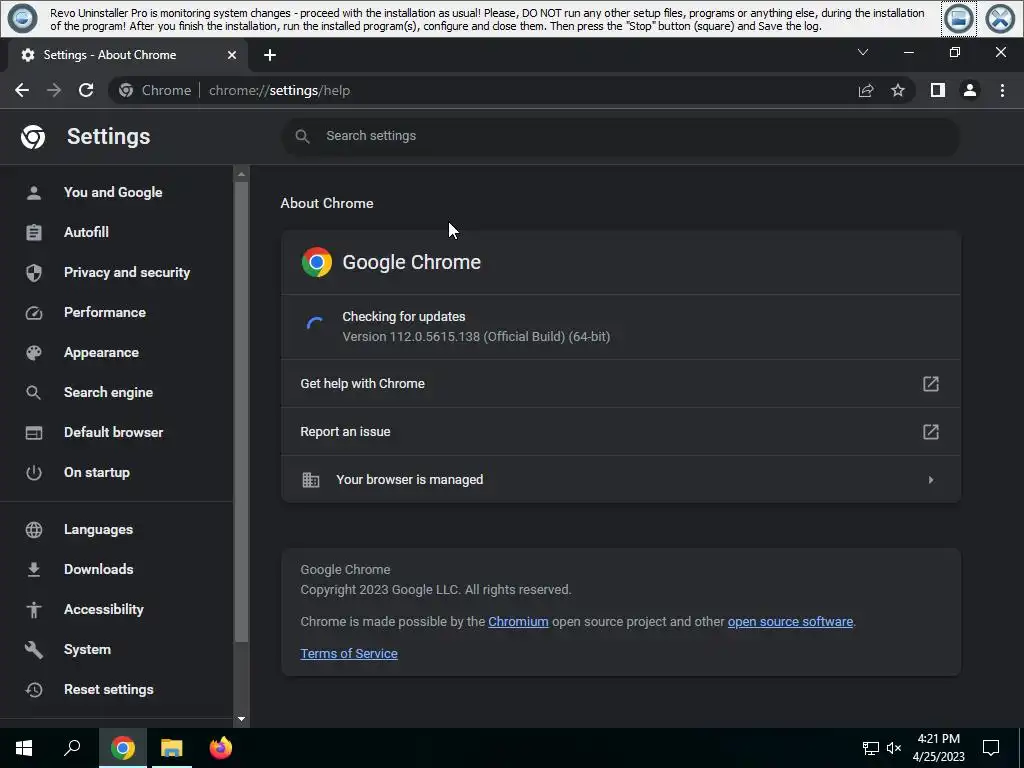The height and width of the screenshot is (768, 1024).
Task: Bookmark this tab with the star icon
Action: (x=898, y=90)
